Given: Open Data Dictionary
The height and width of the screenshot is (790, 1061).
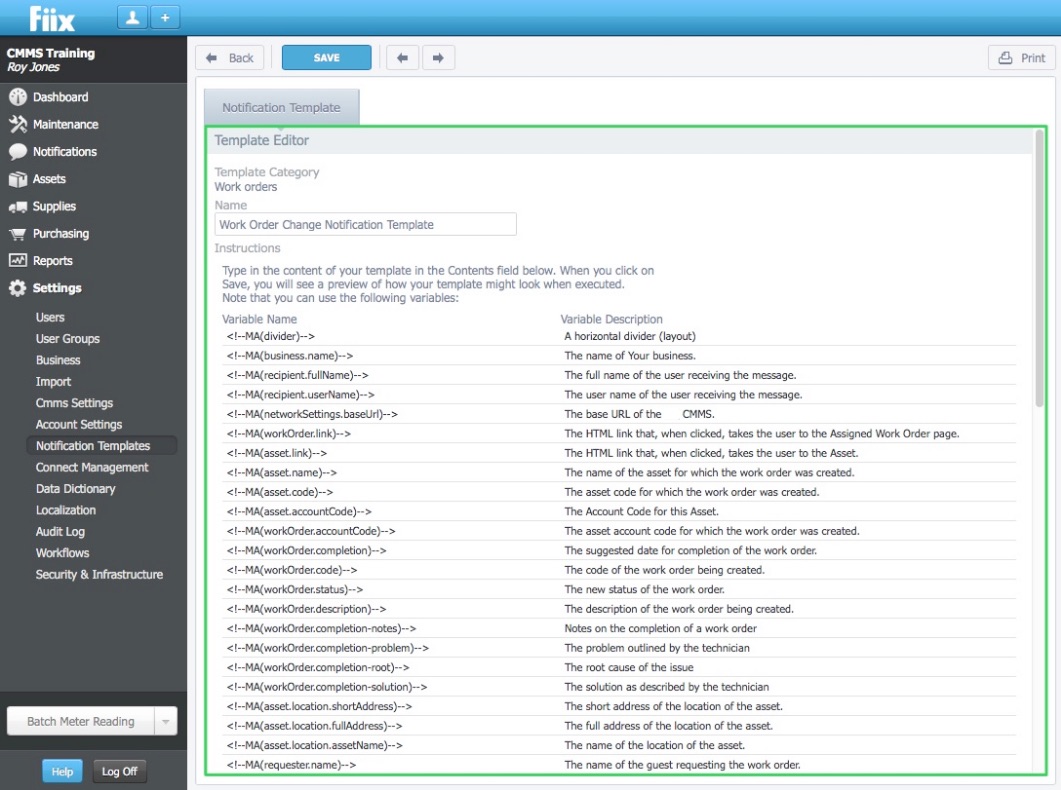Looking at the screenshot, I should (75, 488).
